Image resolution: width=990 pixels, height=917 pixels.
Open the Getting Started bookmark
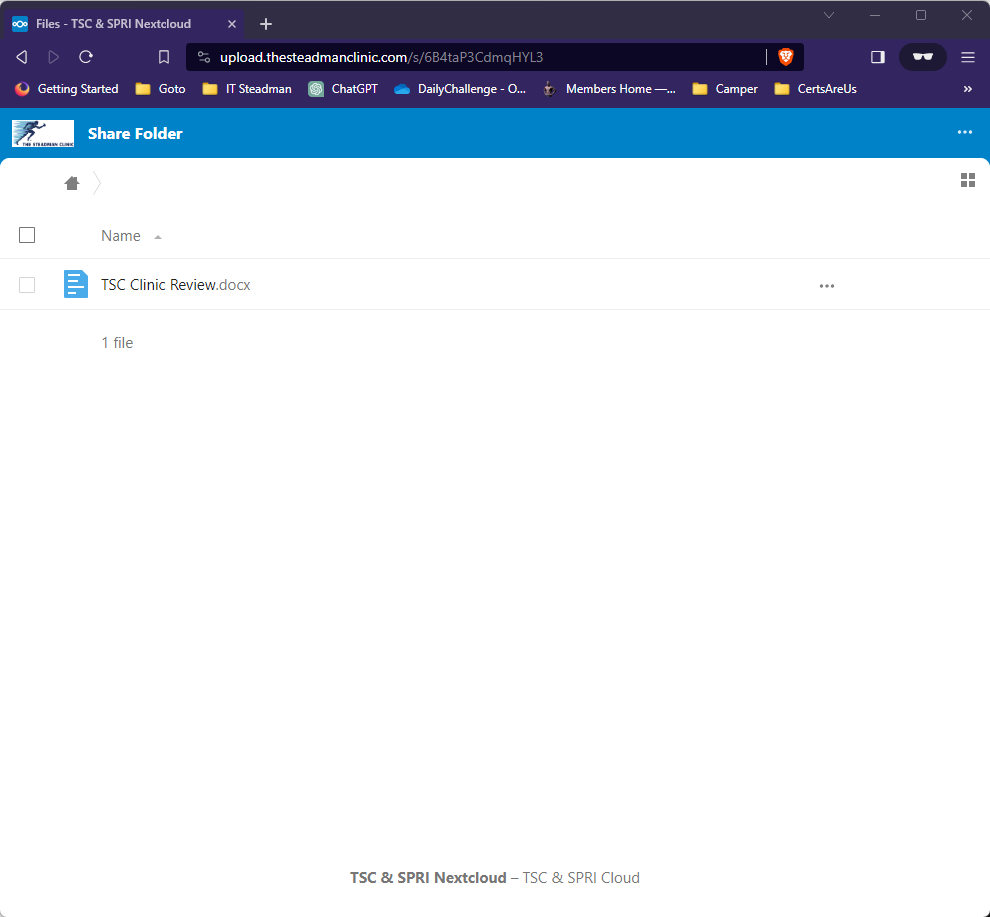tap(66, 89)
